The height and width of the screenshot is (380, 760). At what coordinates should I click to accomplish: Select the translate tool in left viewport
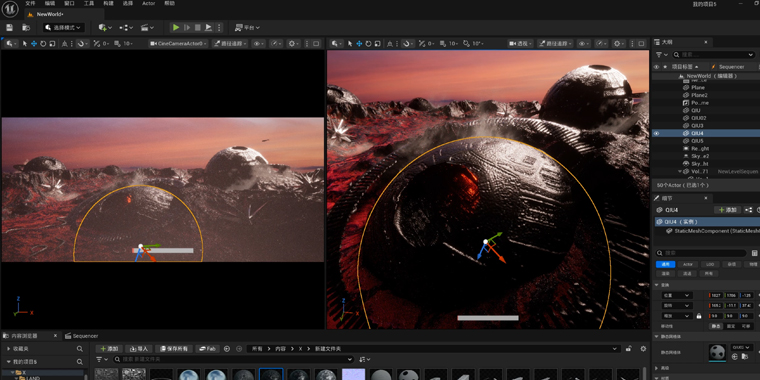tap(34, 44)
